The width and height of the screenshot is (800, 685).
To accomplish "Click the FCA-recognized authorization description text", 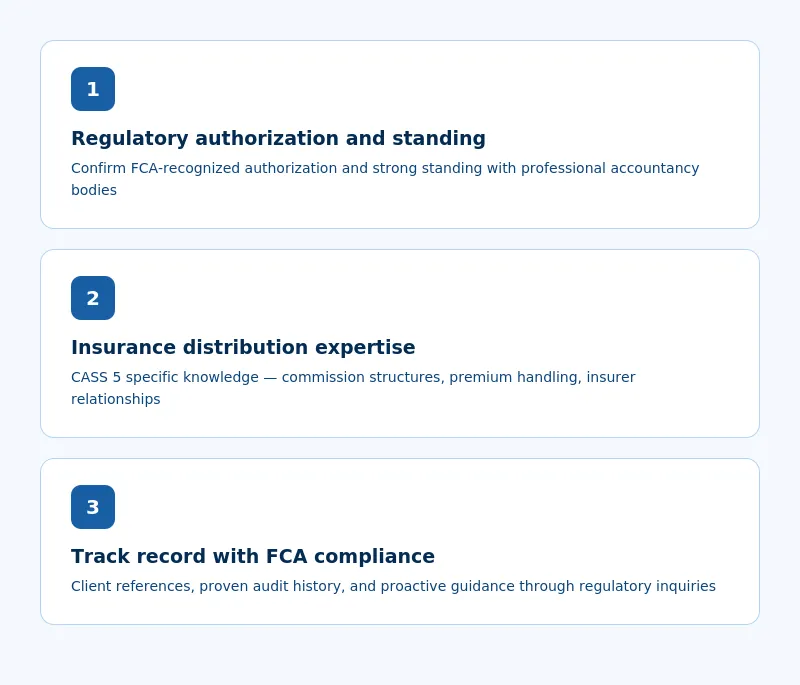I will [385, 179].
